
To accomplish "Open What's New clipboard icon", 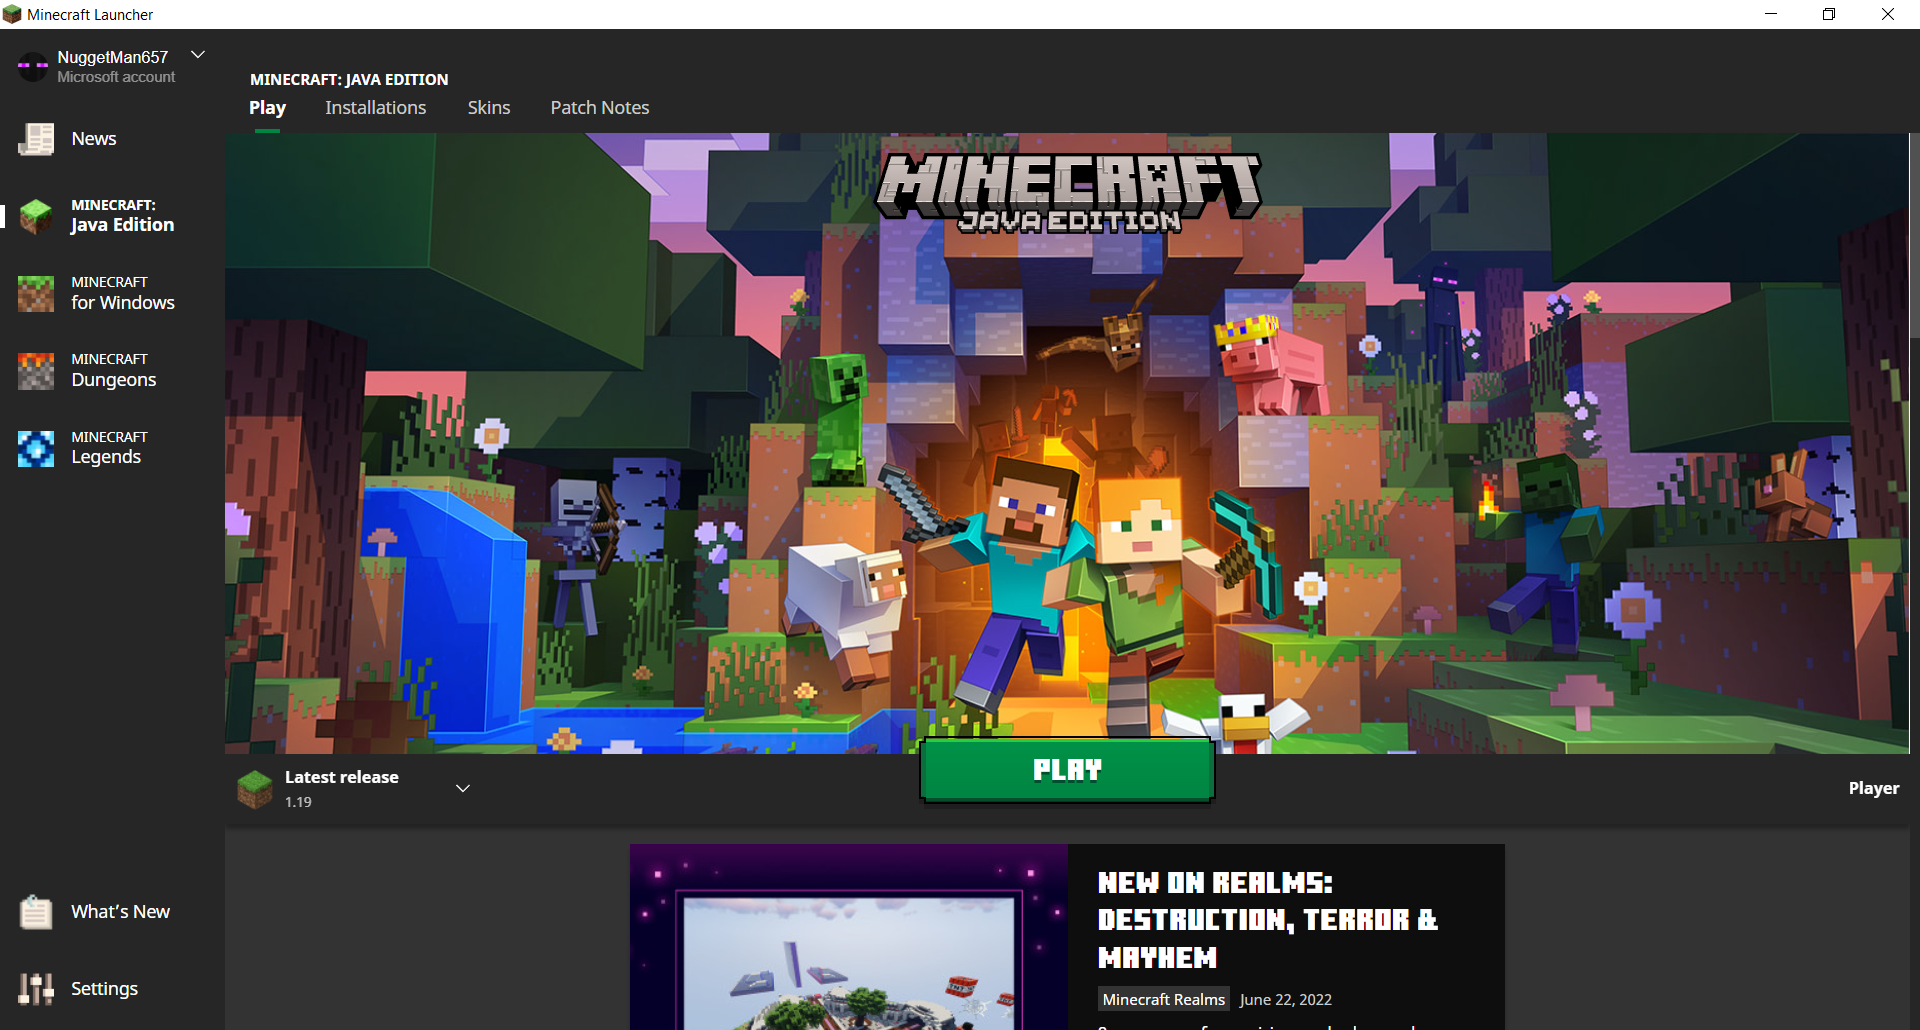I will tap(36, 912).
